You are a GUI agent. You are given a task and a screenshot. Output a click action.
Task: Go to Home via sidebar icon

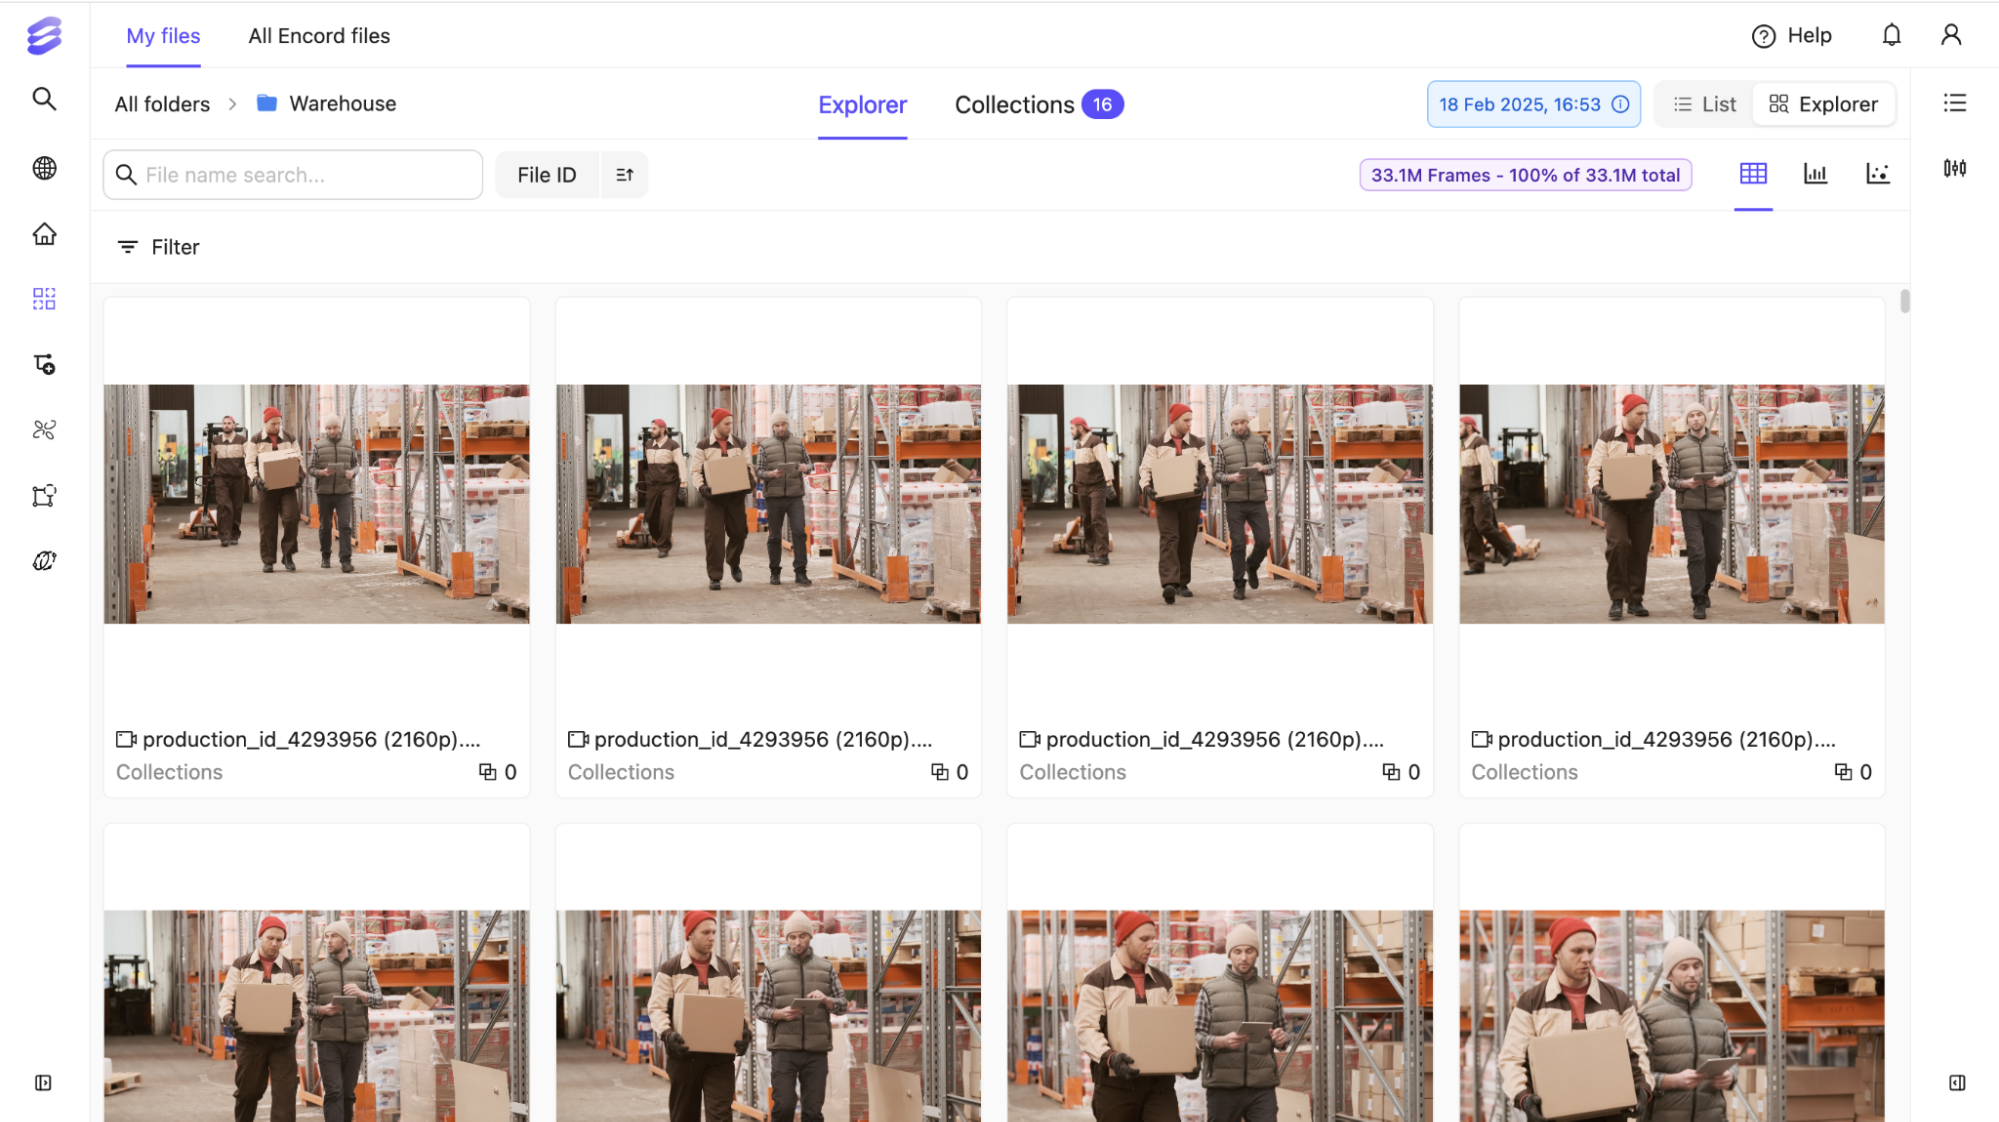pos(44,234)
